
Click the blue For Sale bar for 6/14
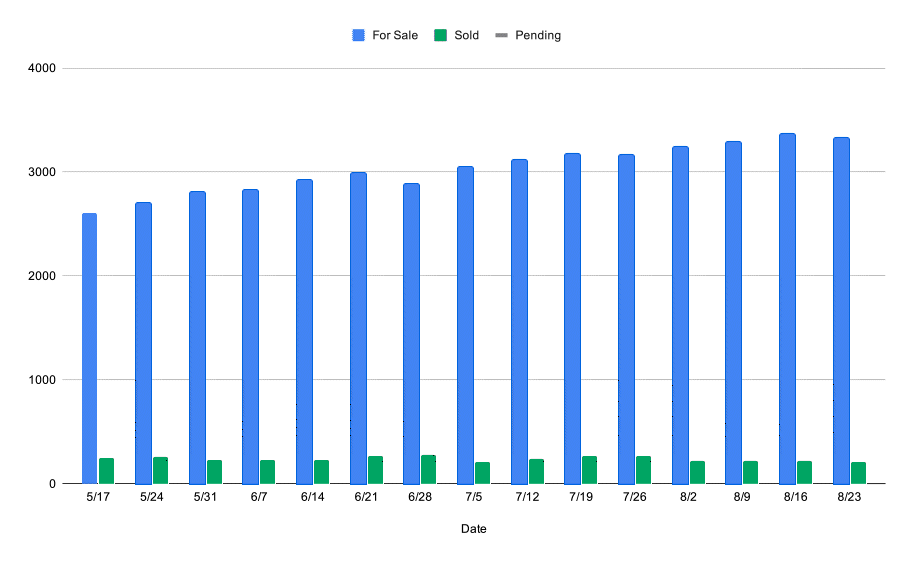click(304, 332)
